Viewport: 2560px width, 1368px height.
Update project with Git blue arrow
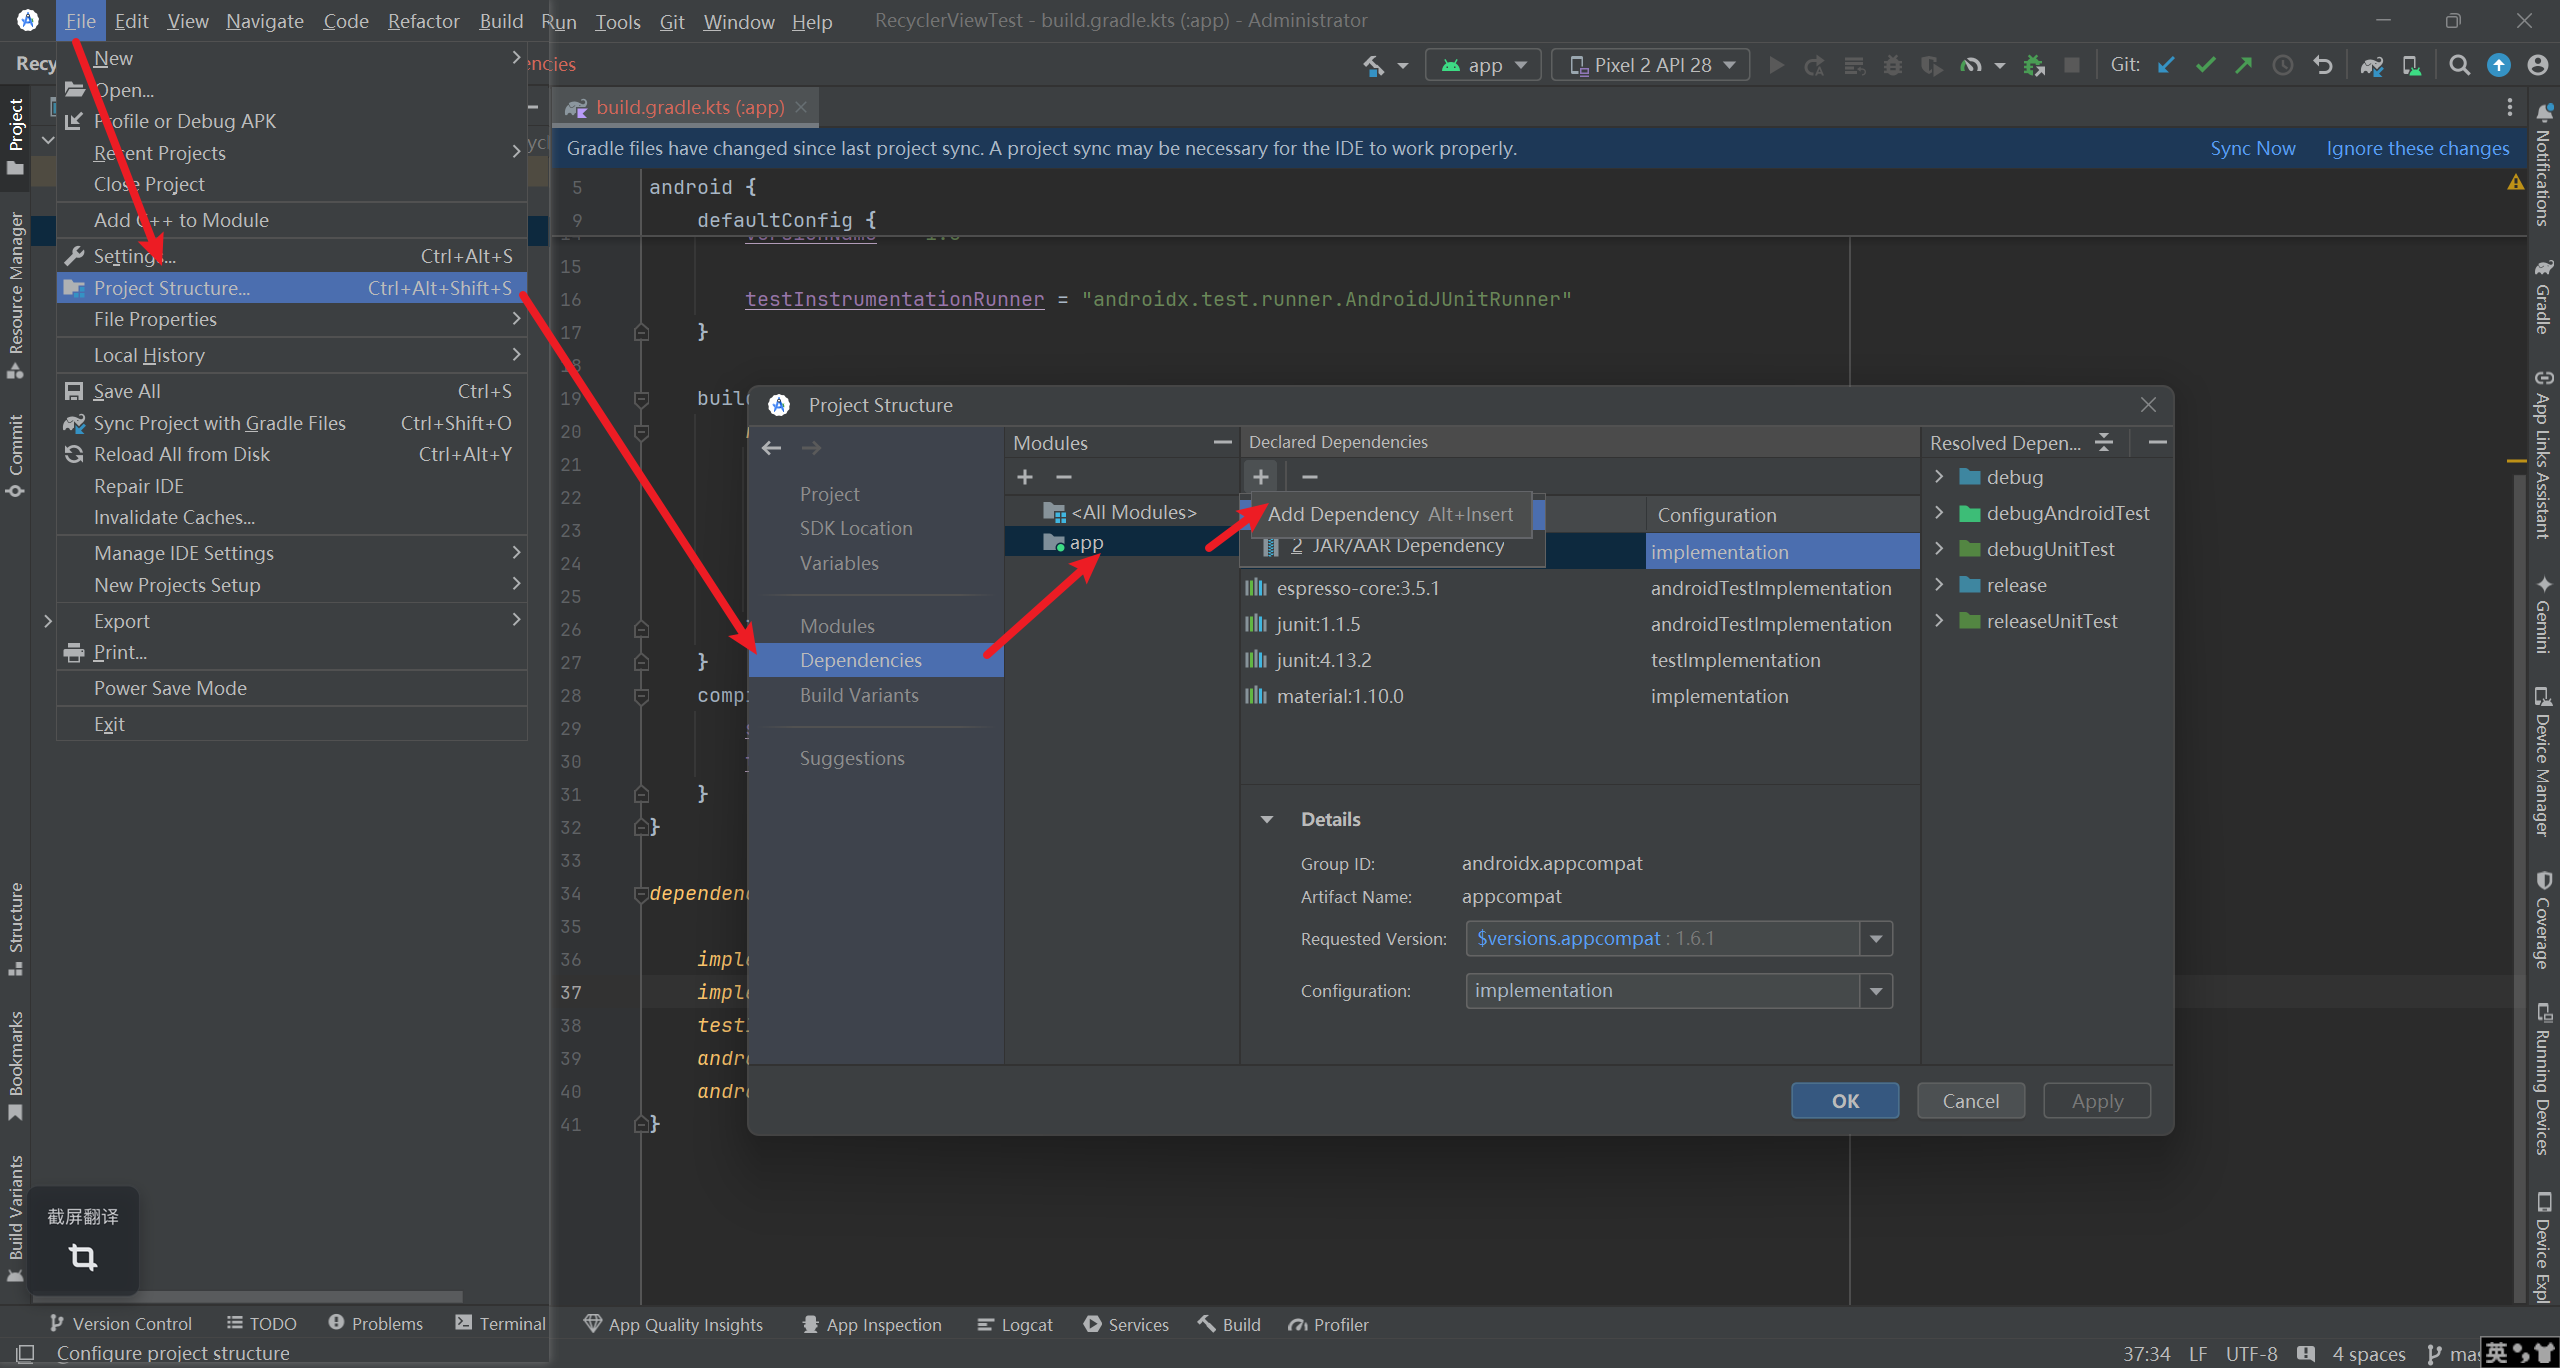tap(2166, 66)
